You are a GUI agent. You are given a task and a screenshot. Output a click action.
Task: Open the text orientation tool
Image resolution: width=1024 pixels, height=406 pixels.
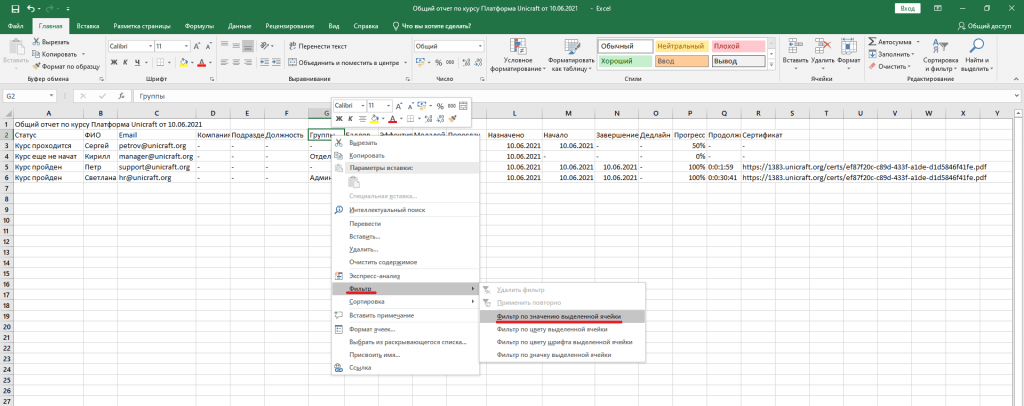pyautogui.click(x=266, y=46)
